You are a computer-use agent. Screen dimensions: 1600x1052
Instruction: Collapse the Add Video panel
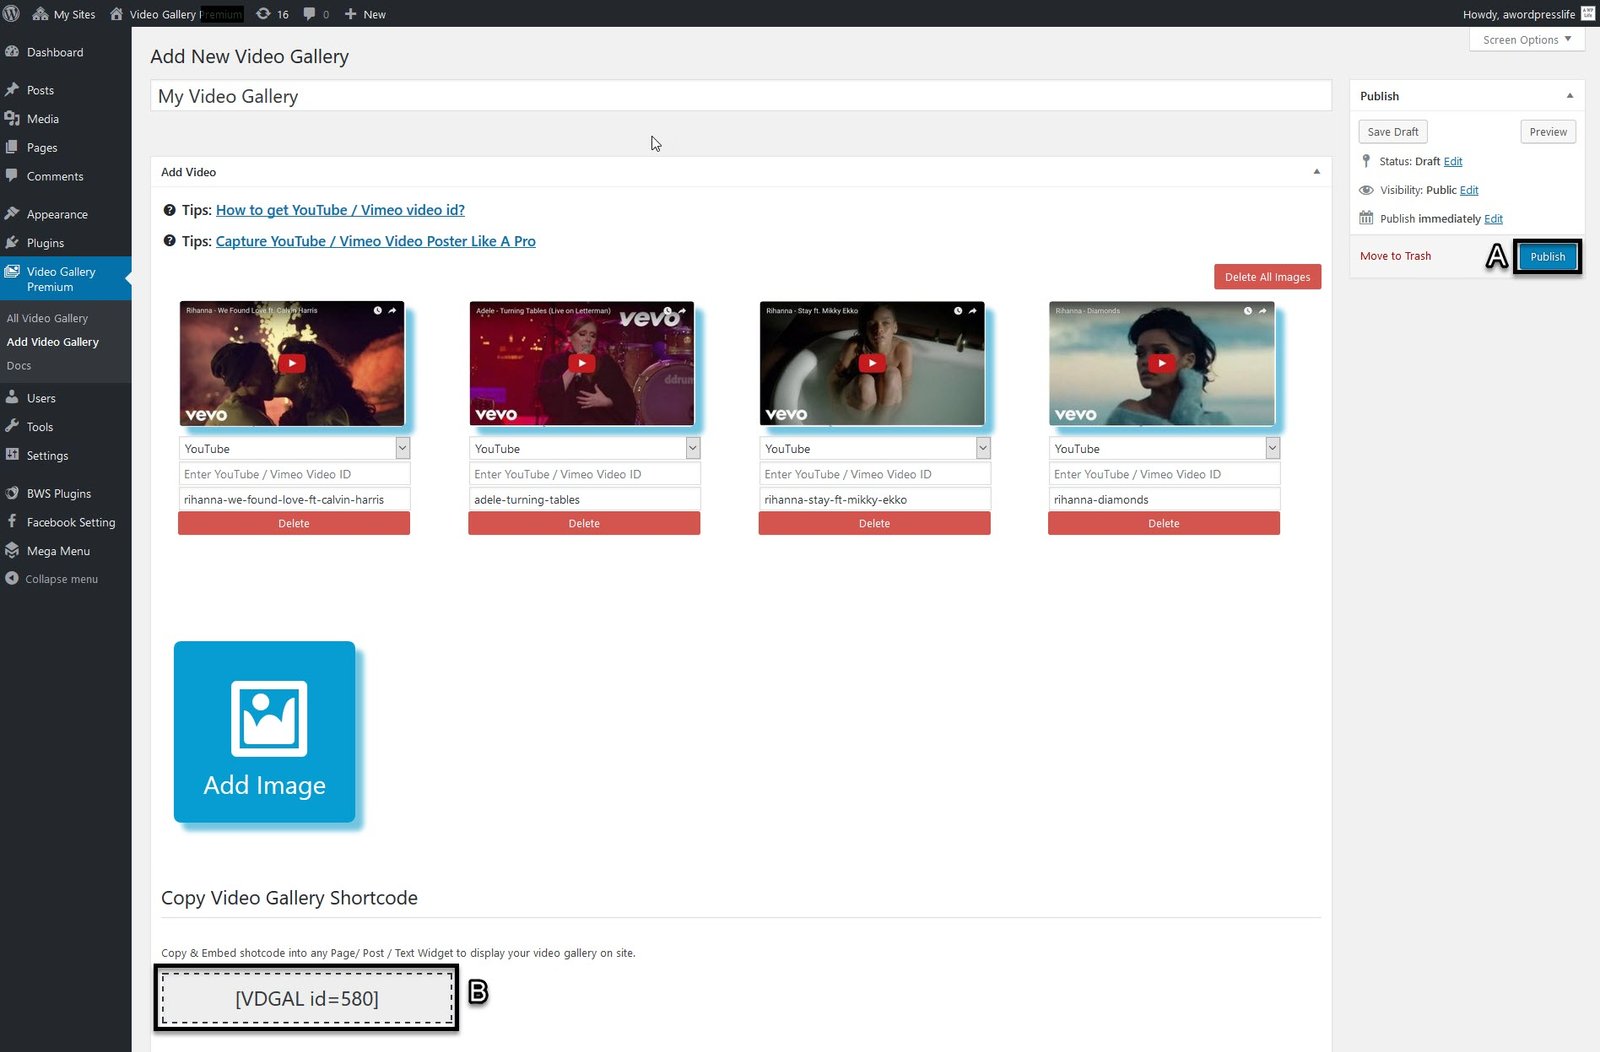pyautogui.click(x=1316, y=172)
